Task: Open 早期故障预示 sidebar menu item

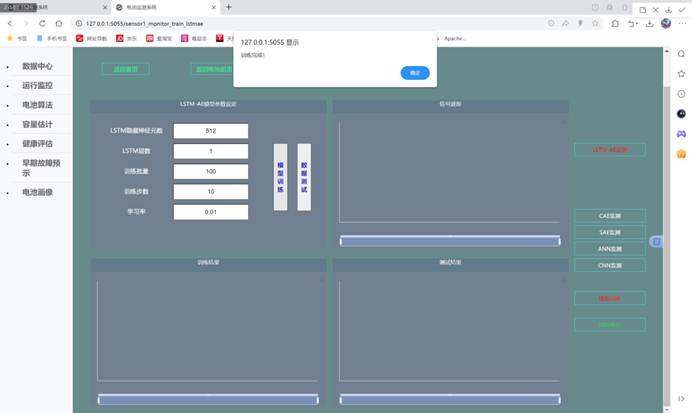Action: (40, 167)
